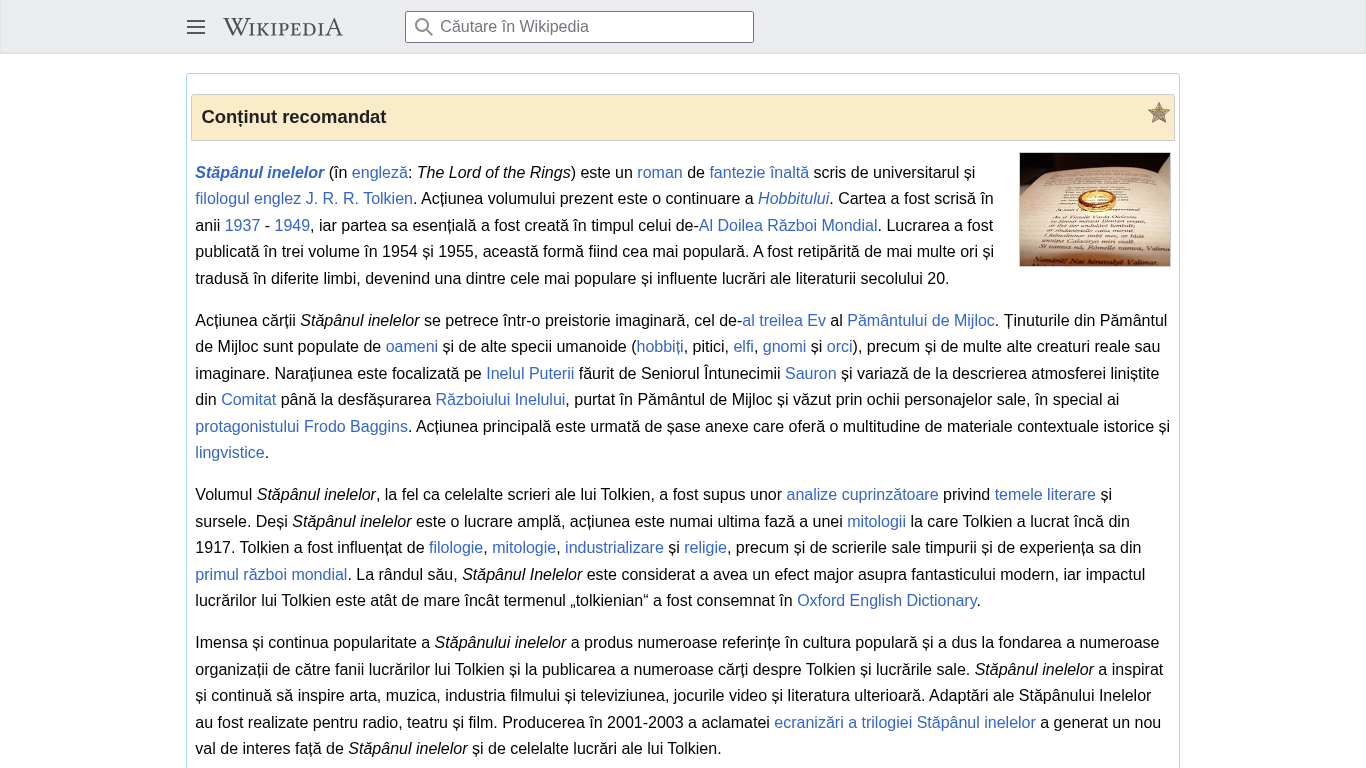The height and width of the screenshot is (768, 1366).
Task: Open the temele literare link
Action: [1045, 494]
